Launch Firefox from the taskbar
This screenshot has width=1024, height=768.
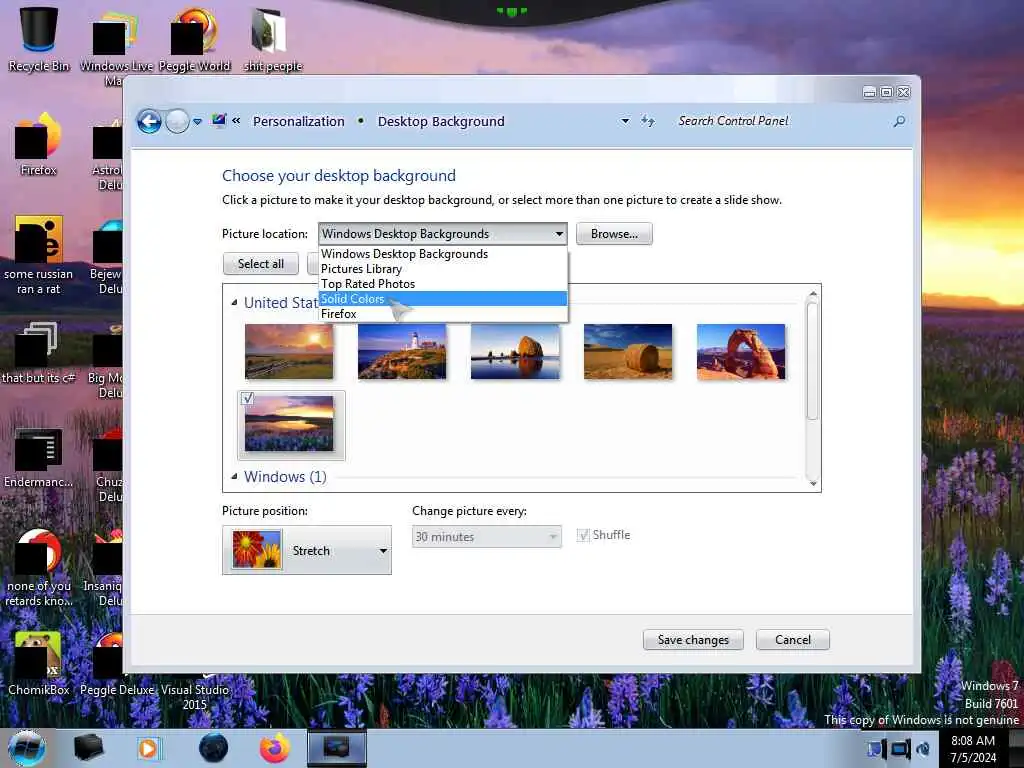(275, 748)
